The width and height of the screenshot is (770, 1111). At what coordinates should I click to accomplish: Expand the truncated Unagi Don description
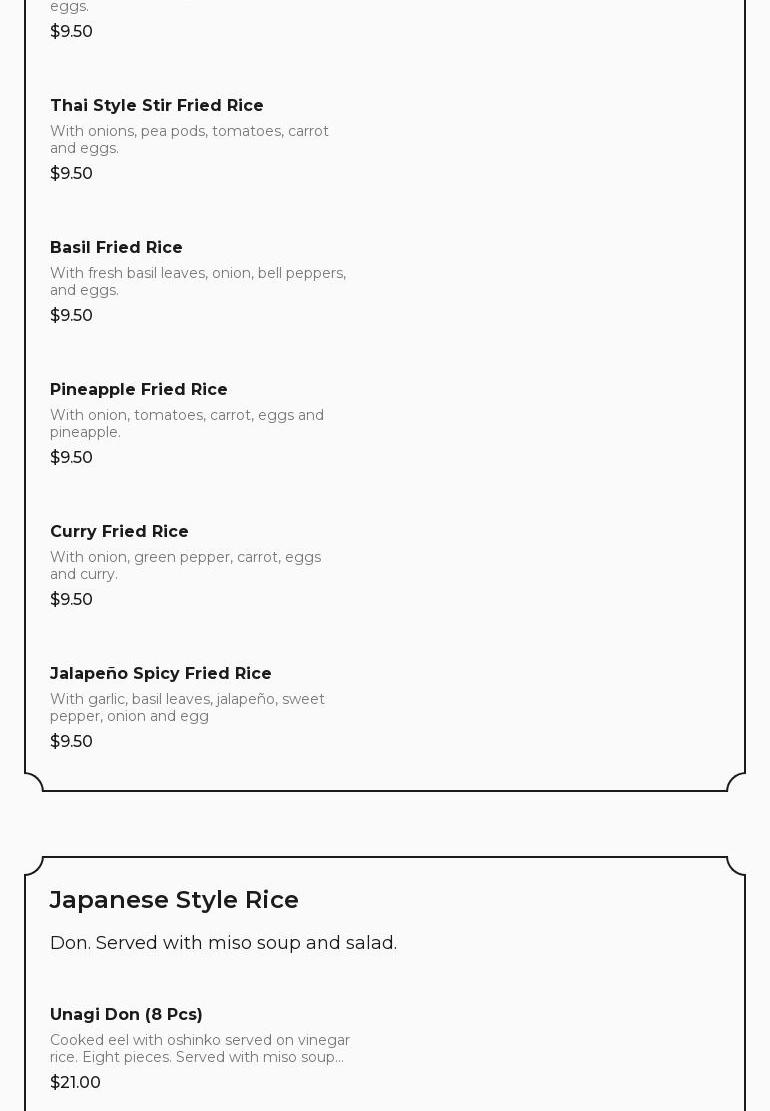coord(200,1048)
